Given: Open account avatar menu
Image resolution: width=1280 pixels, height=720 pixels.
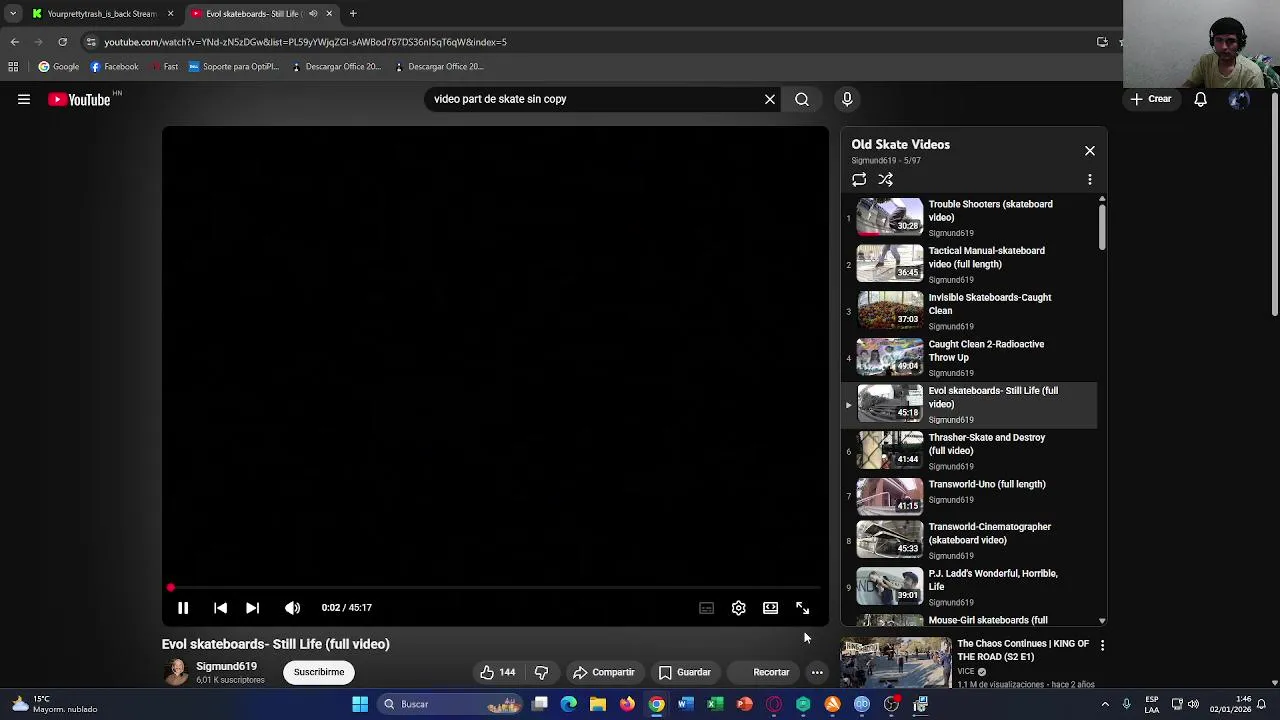Looking at the screenshot, I should pos(1239,99).
